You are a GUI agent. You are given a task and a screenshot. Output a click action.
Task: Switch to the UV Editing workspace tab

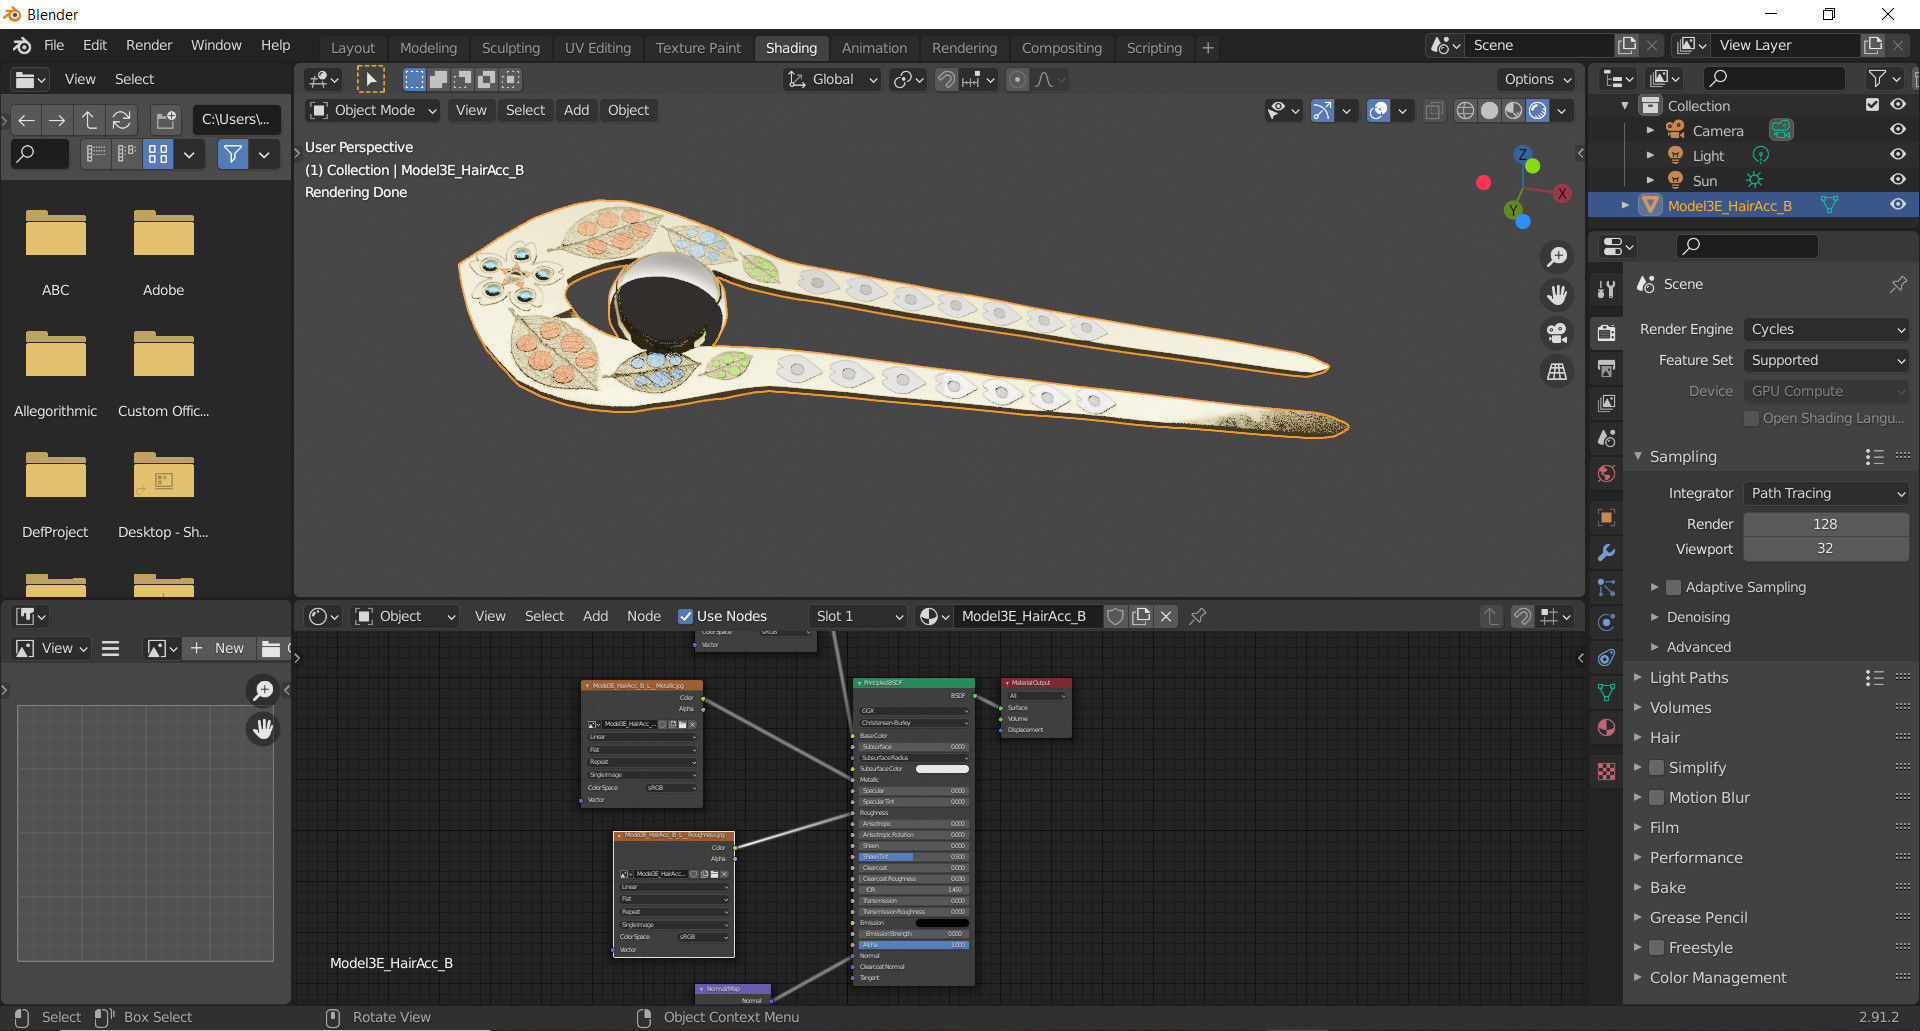pos(598,47)
